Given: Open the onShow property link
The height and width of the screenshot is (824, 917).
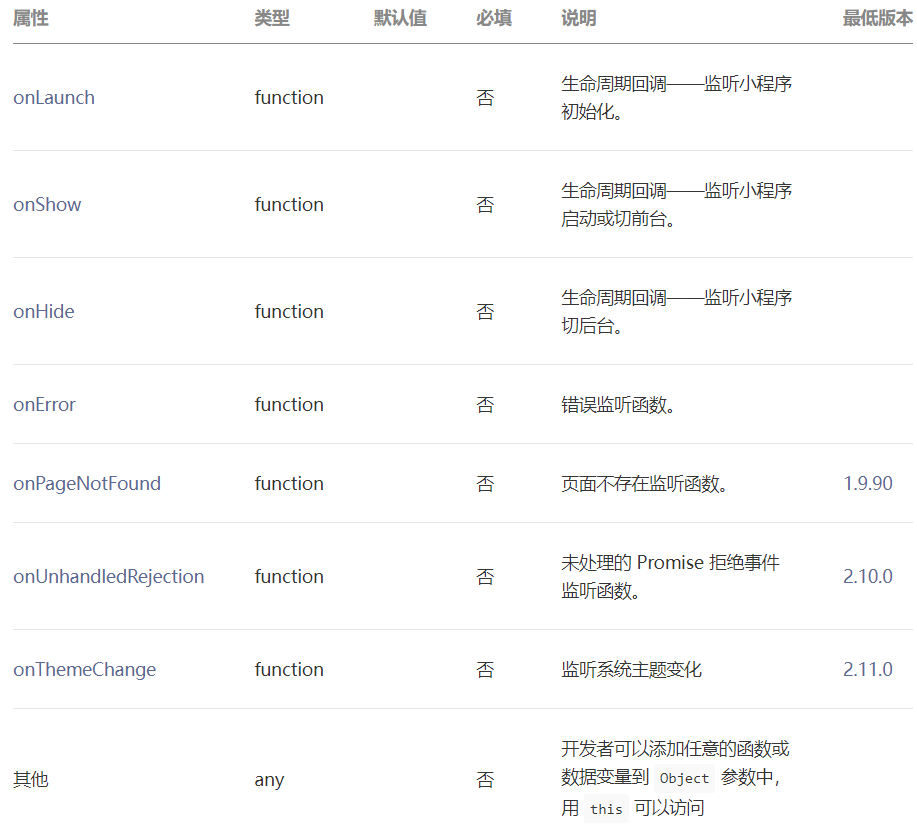Looking at the screenshot, I should [47, 204].
